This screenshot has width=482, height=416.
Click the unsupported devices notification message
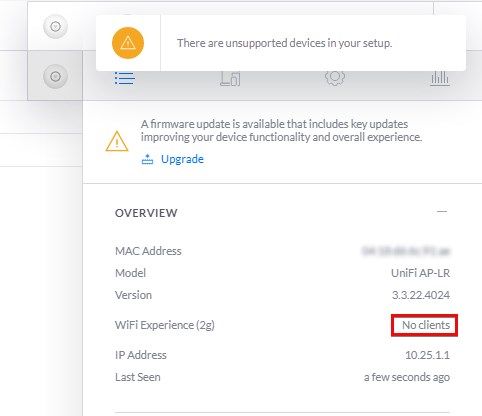point(284,43)
